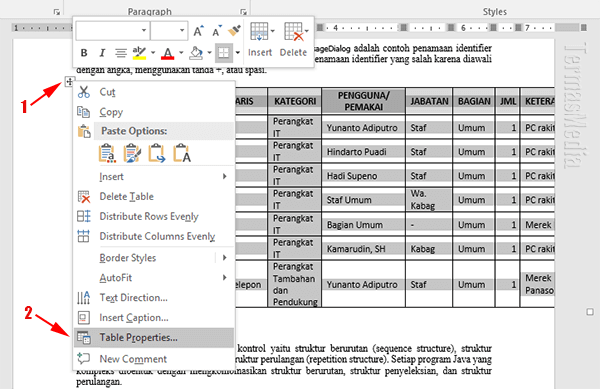Choose the third paste option icon
Image resolution: width=600 pixels, height=389 pixels.
pos(157,153)
